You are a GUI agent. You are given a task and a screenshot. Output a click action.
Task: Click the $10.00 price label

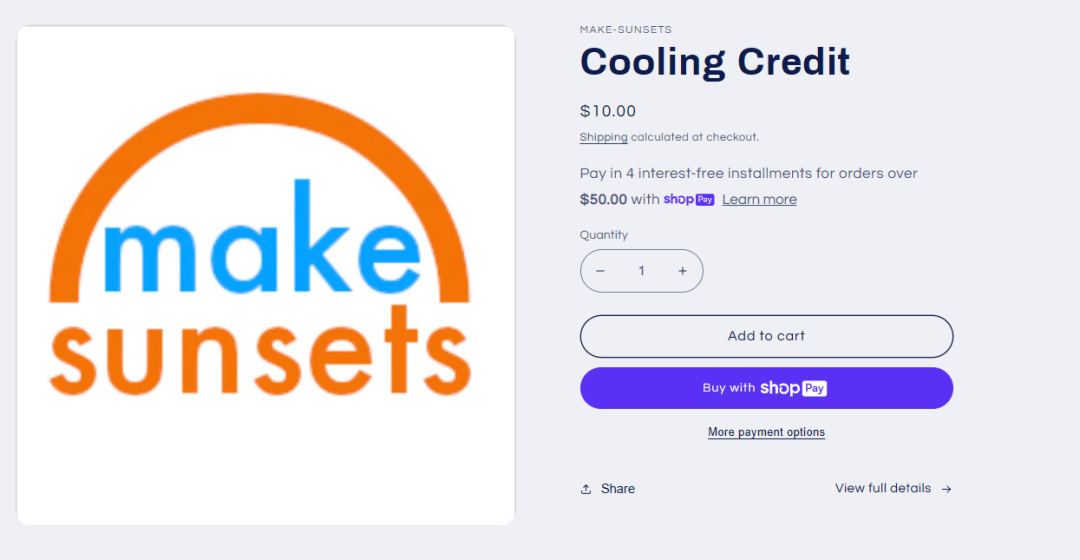click(x=608, y=111)
